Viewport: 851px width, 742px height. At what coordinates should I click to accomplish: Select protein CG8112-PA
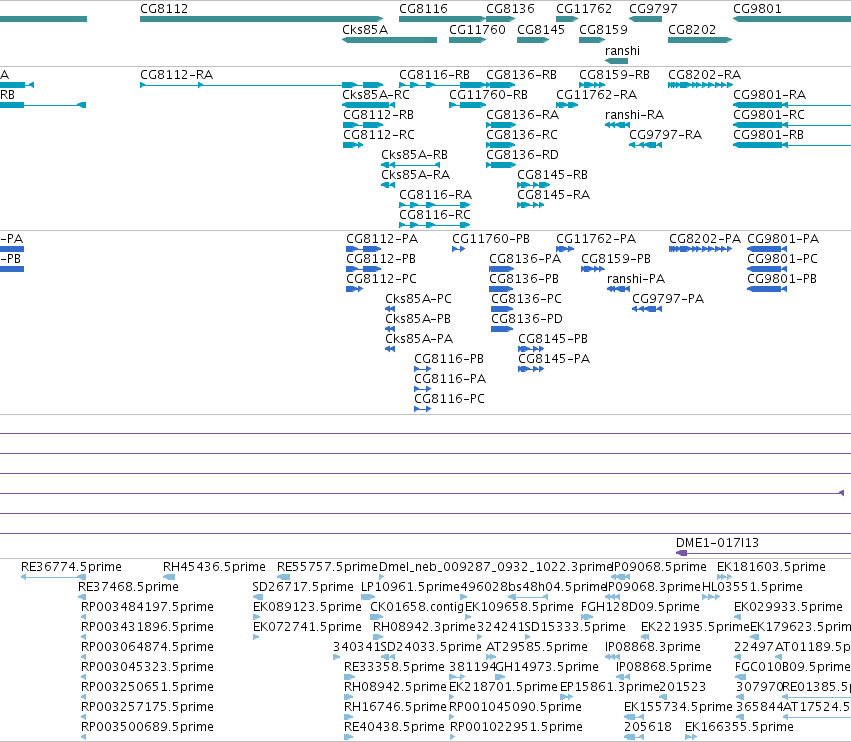point(364,249)
